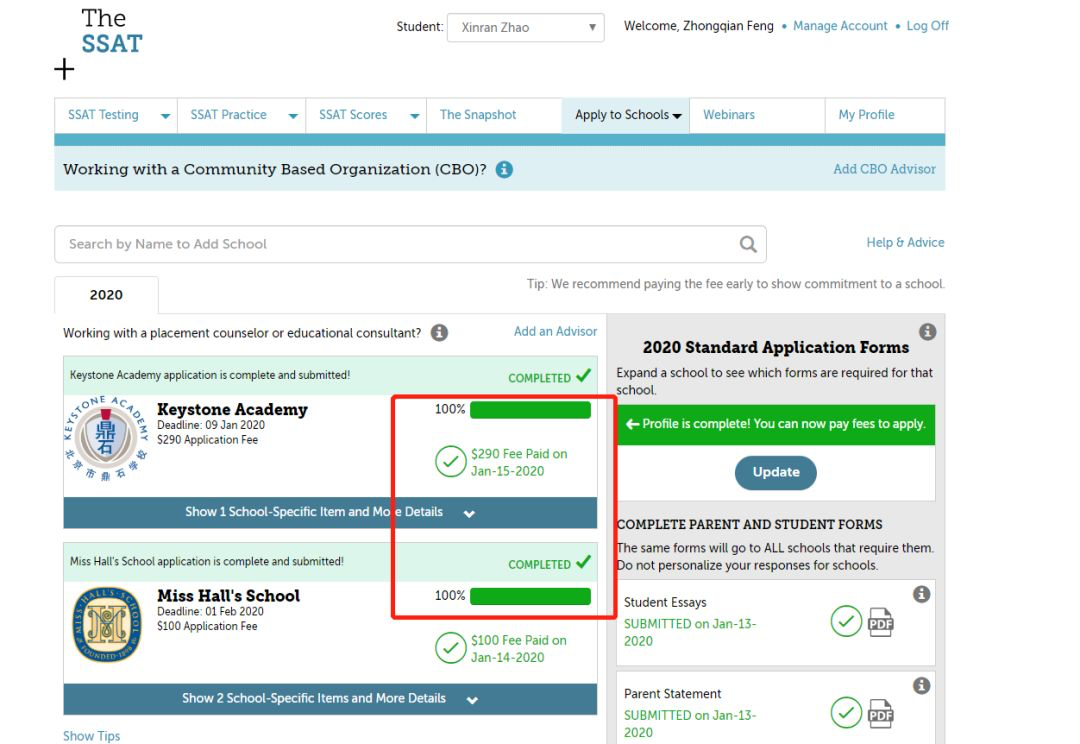Viewport: 1080px width, 744px height.
Task: Click info icon next to placement counselor question
Action: [x=439, y=333]
